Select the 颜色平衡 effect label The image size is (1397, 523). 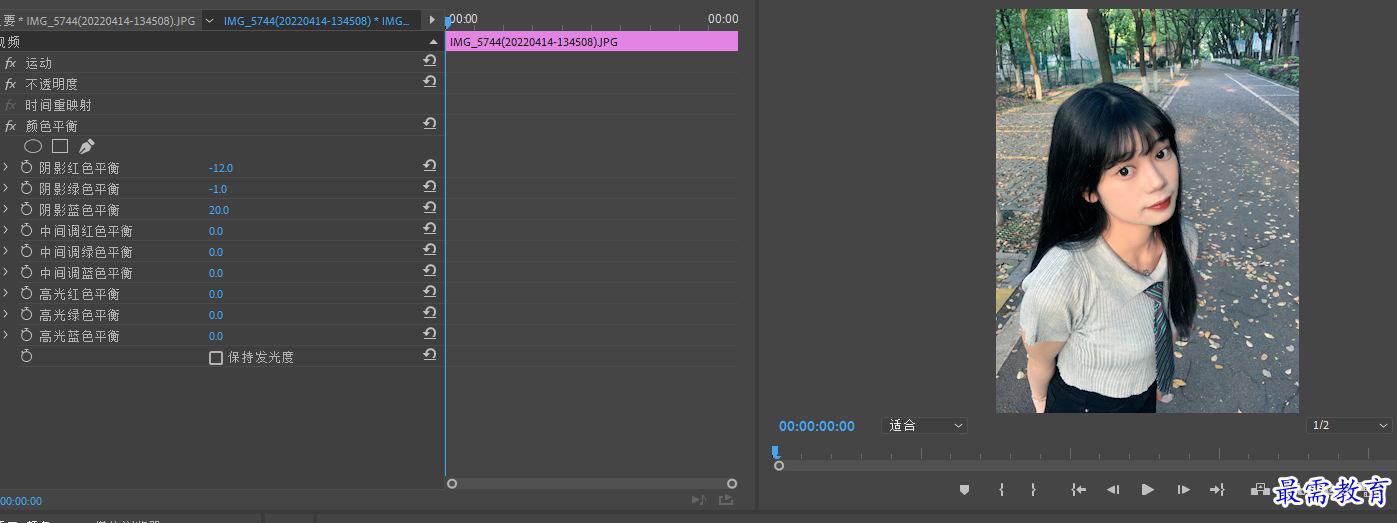click(51, 126)
